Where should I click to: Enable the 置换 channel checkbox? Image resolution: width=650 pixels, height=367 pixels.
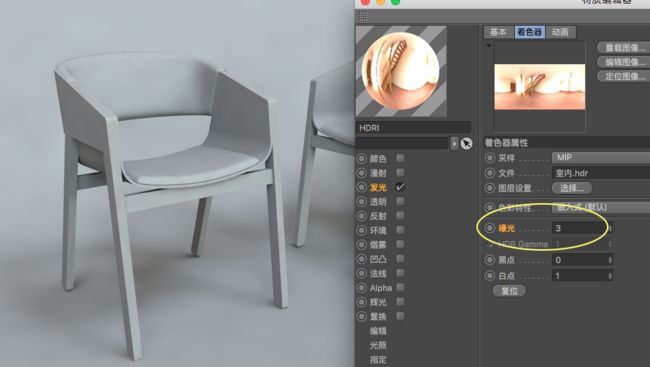(x=400, y=316)
